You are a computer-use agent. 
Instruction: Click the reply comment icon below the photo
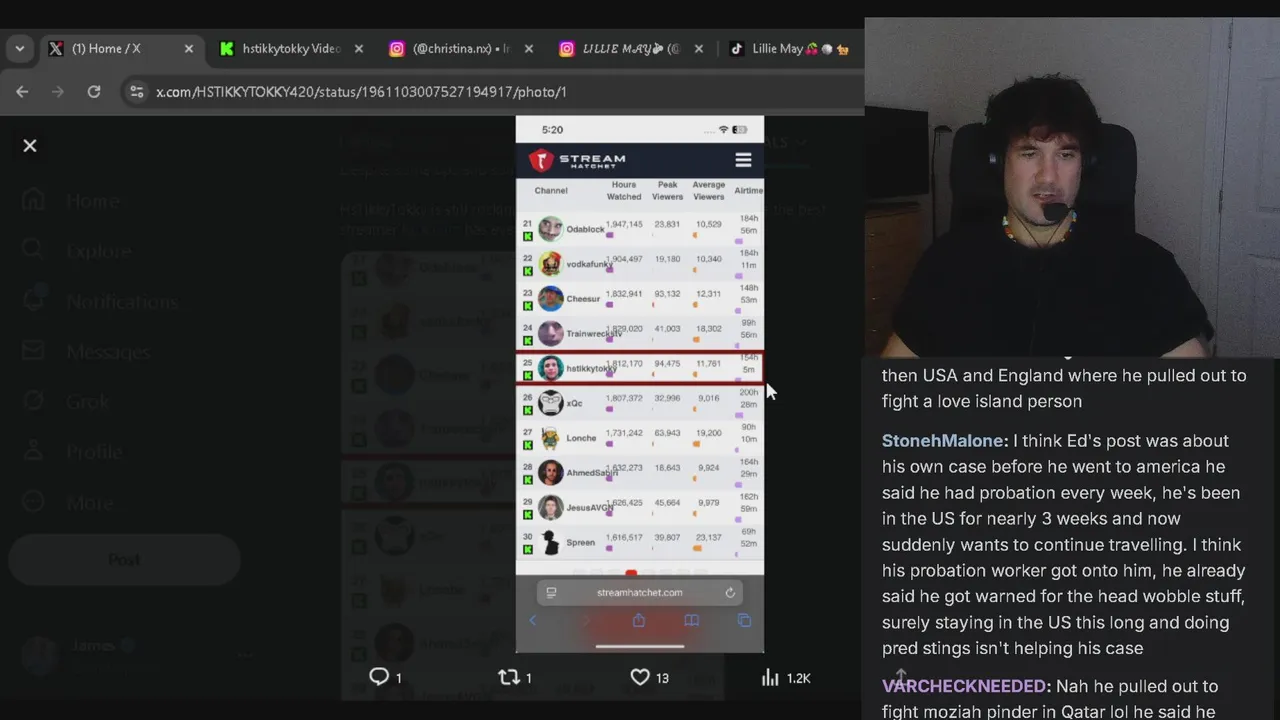pyautogui.click(x=378, y=677)
